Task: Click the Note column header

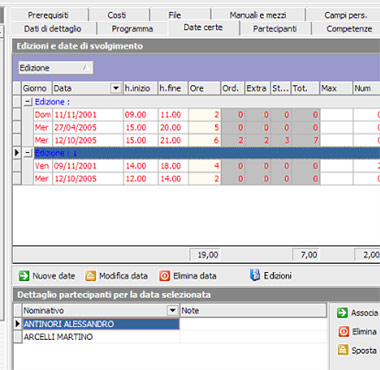Action: click(x=253, y=310)
